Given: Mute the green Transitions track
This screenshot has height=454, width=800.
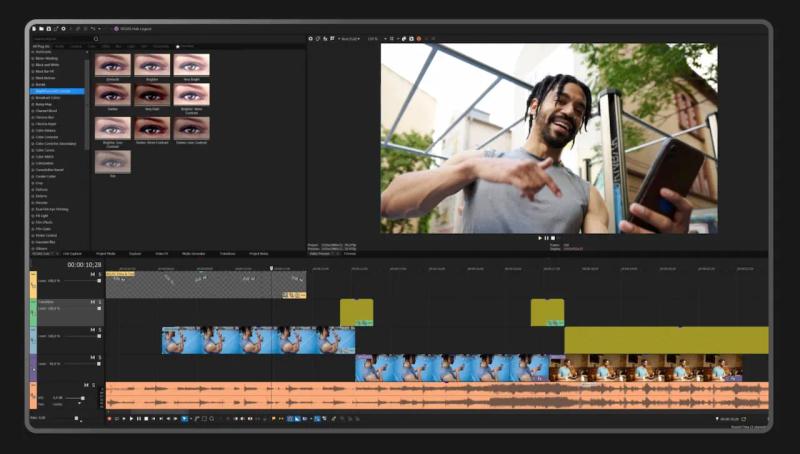Looking at the screenshot, I should [92, 302].
